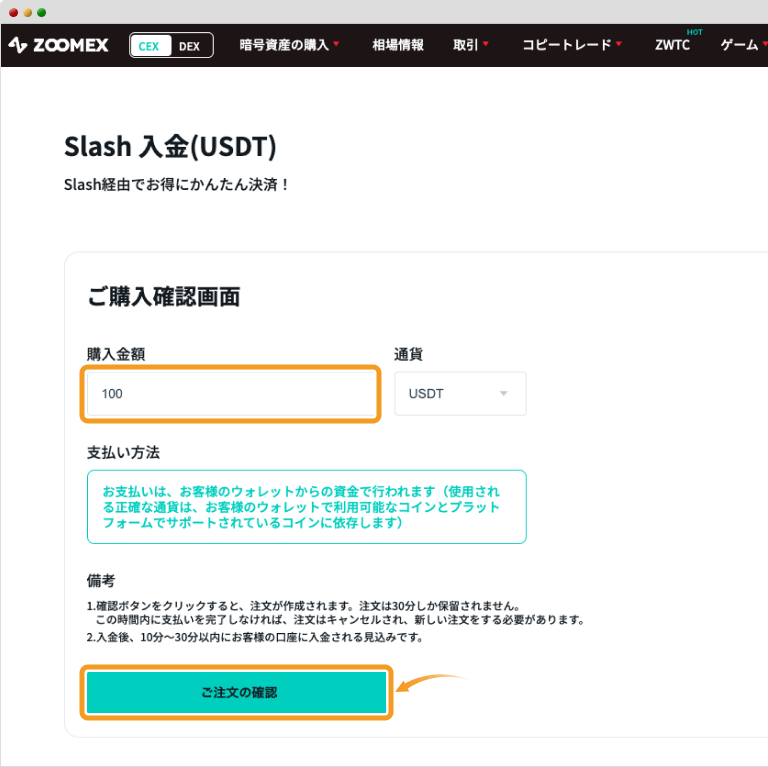Click the Slash 入金(USDT) page heading
This screenshot has width=768, height=767.
(170, 147)
